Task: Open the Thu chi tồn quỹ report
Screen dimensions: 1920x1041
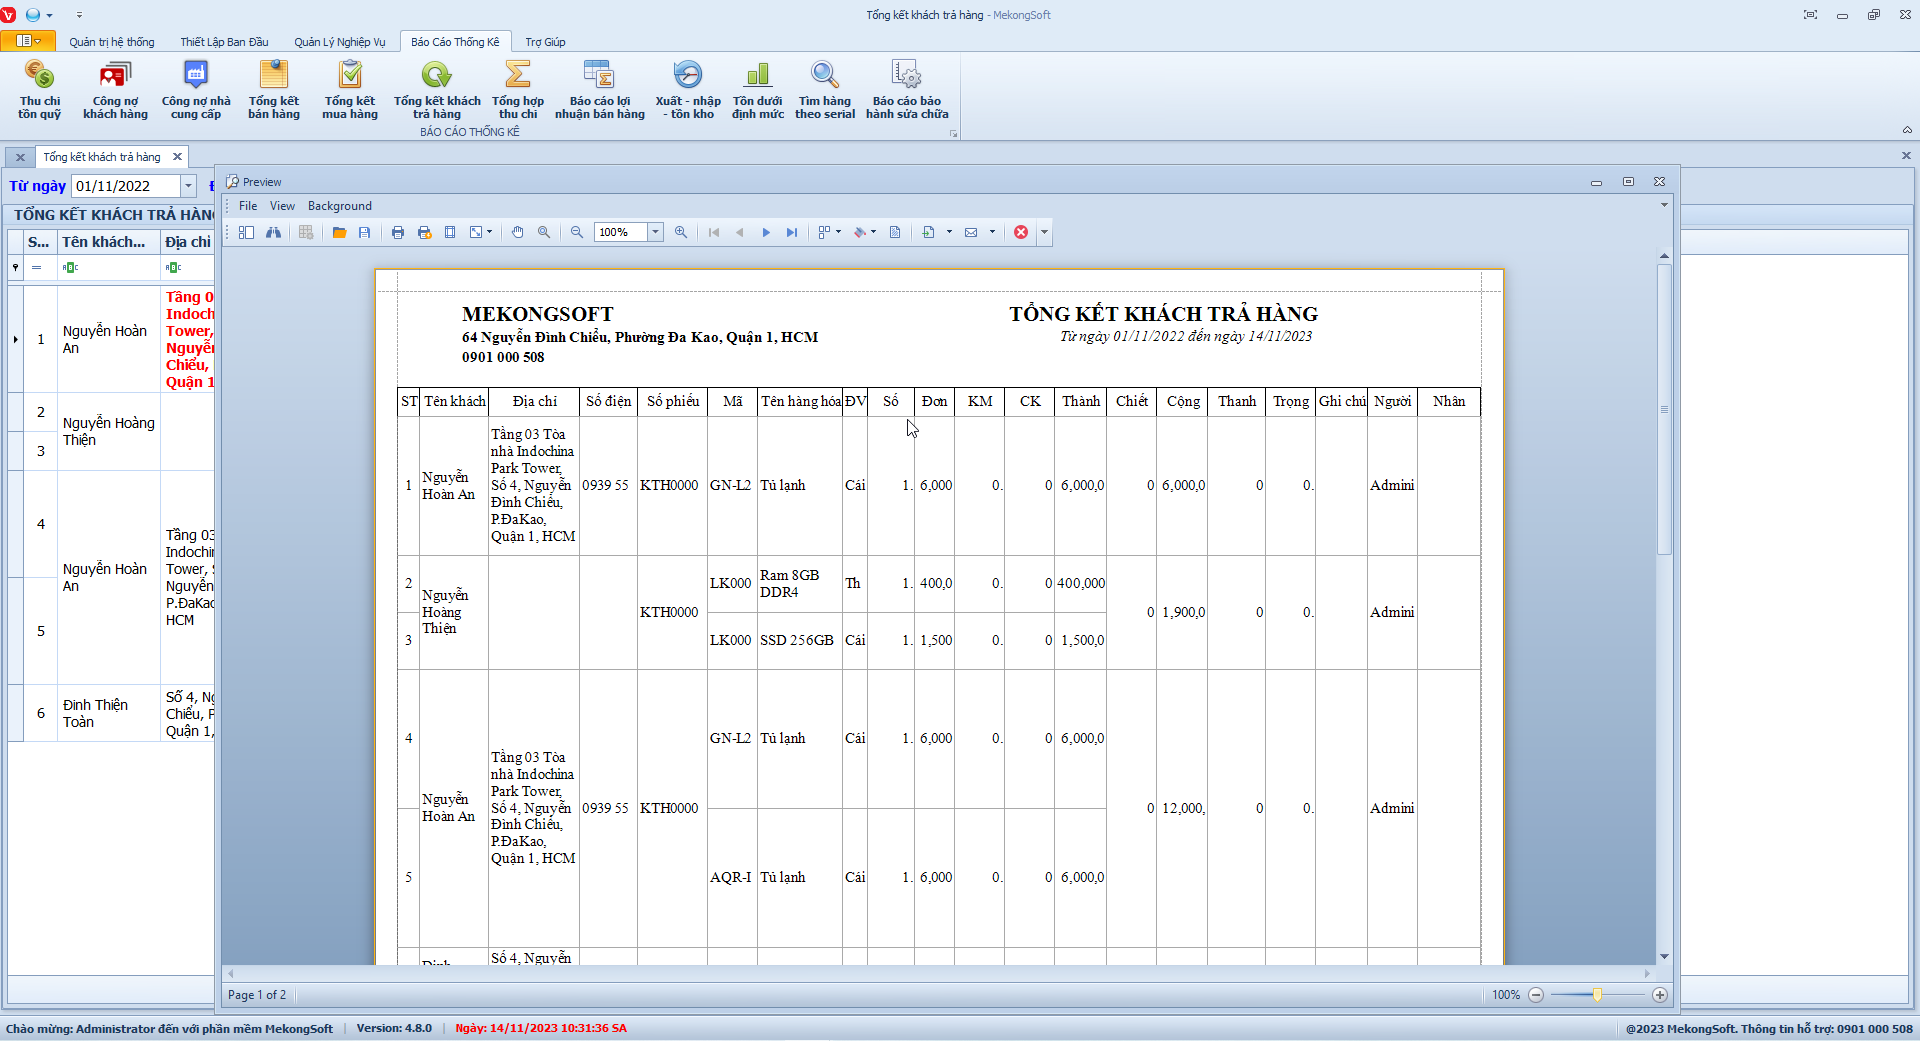Action: [x=39, y=89]
